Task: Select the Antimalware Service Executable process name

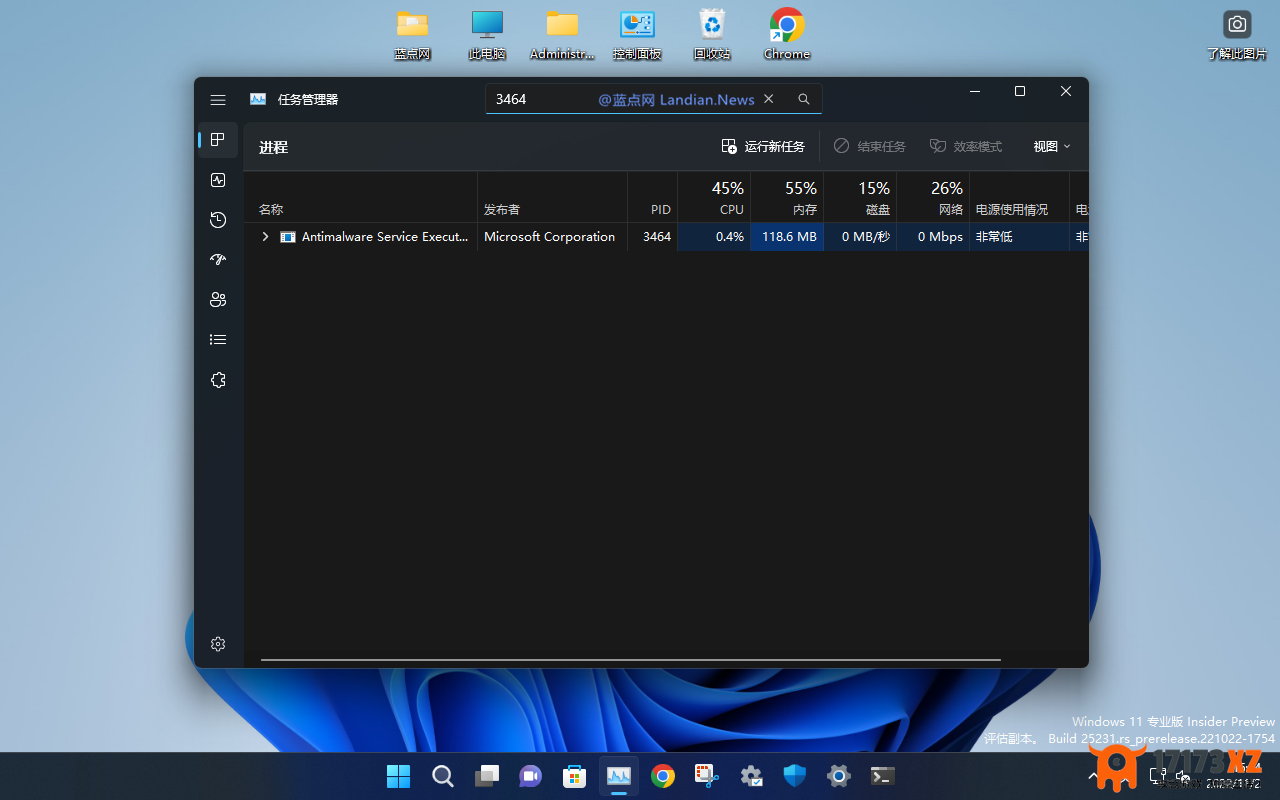Action: [384, 237]
